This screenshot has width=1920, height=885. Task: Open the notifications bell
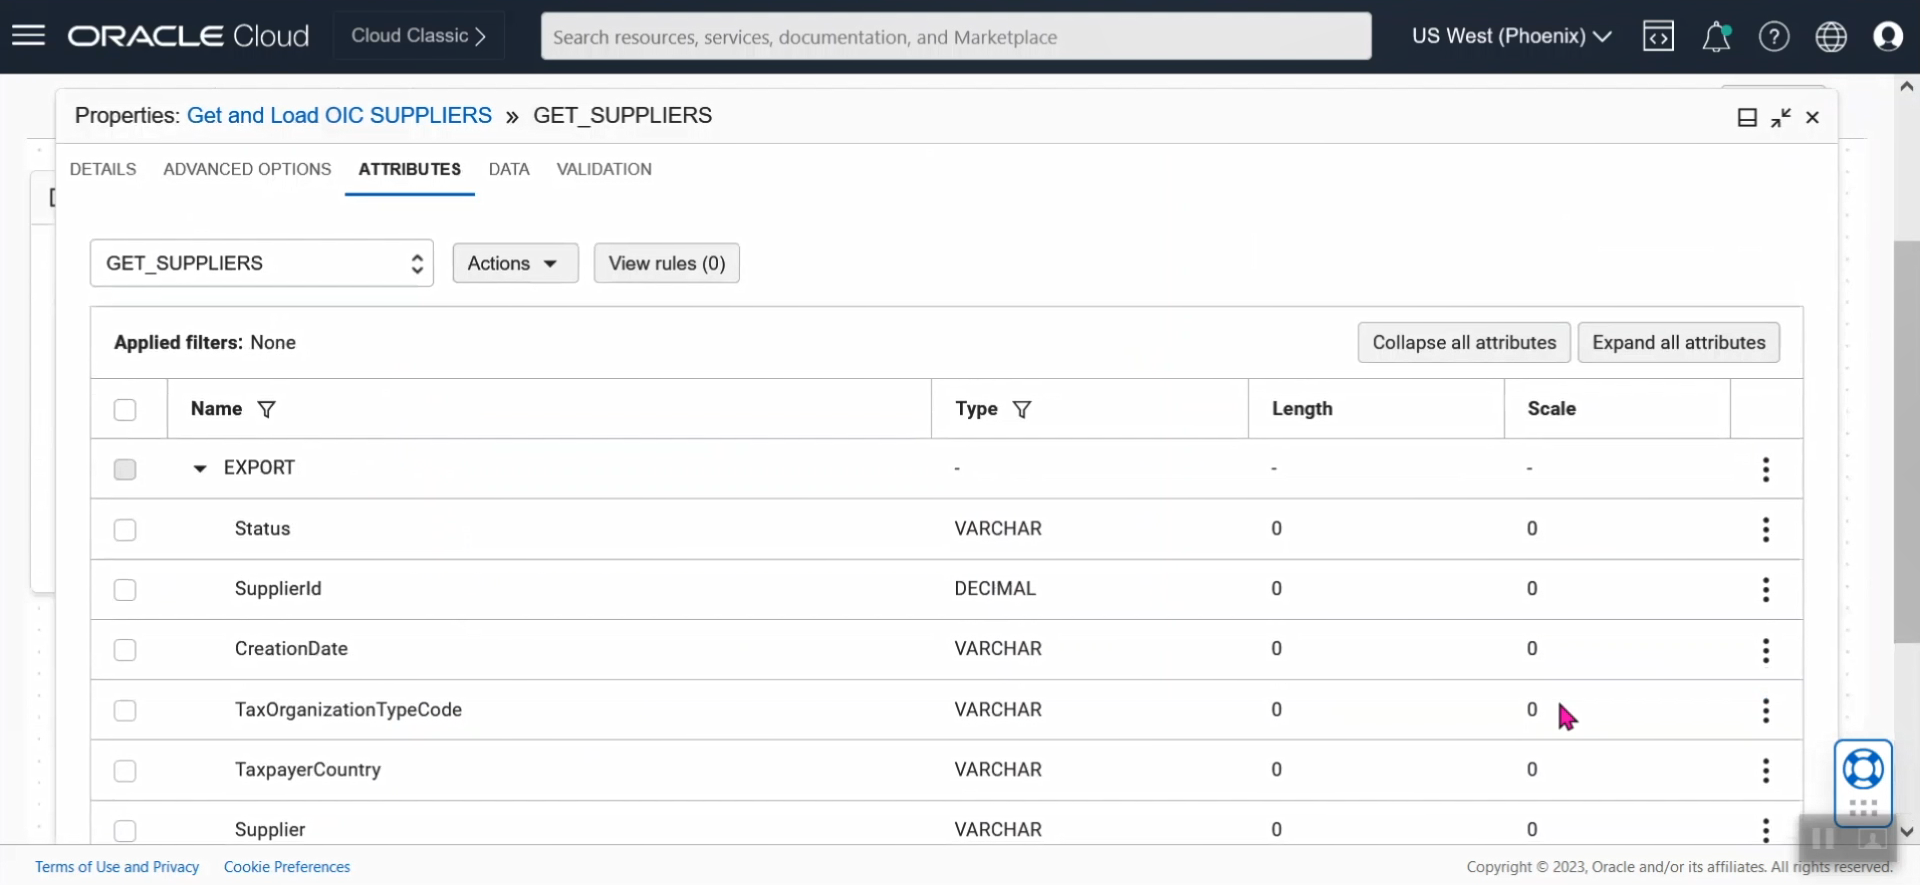click(1716, 36)
